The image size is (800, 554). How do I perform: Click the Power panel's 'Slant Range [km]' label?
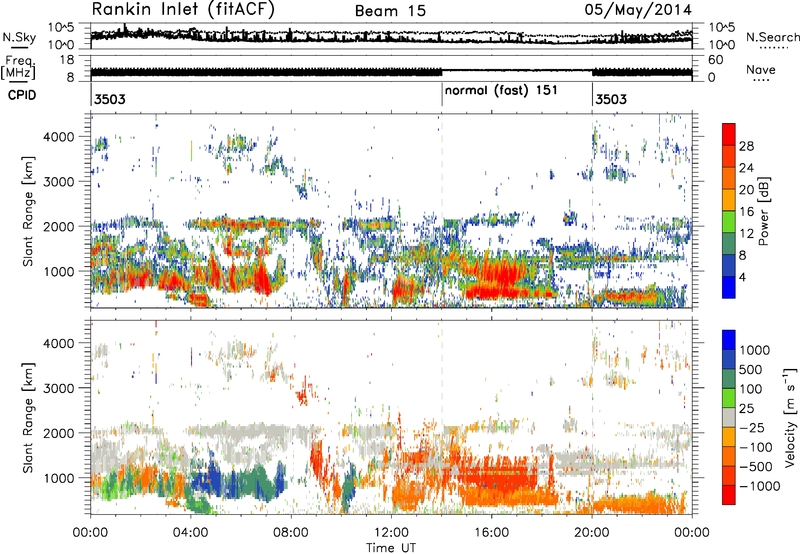click(28, 211)
